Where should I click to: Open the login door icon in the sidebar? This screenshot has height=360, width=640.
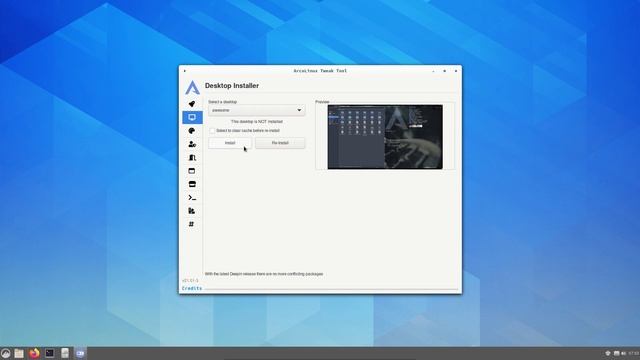pyautogui.click(x=192, y=158)
